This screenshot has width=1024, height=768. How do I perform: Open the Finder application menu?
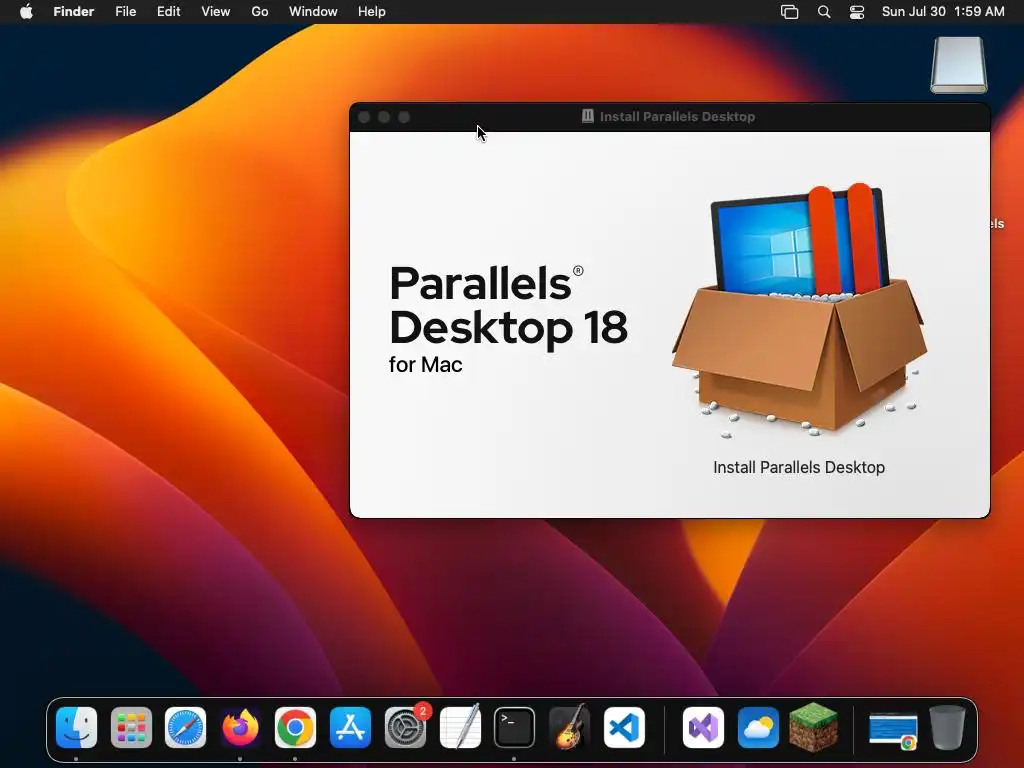[x=74, y=12]
